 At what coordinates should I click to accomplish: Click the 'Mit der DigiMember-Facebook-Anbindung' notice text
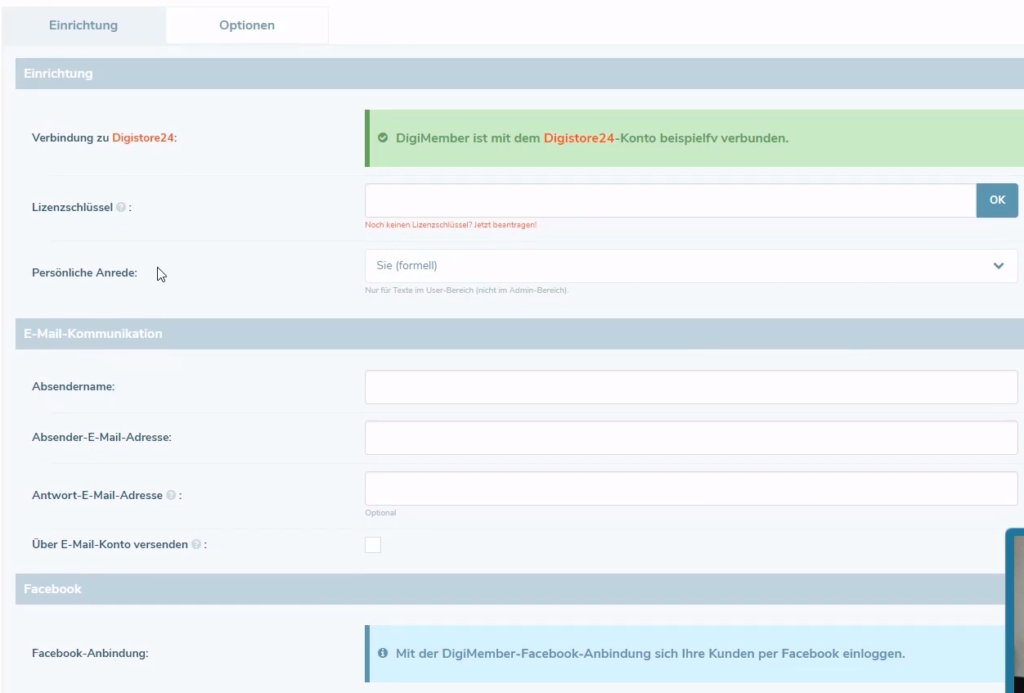pos(650,653)
